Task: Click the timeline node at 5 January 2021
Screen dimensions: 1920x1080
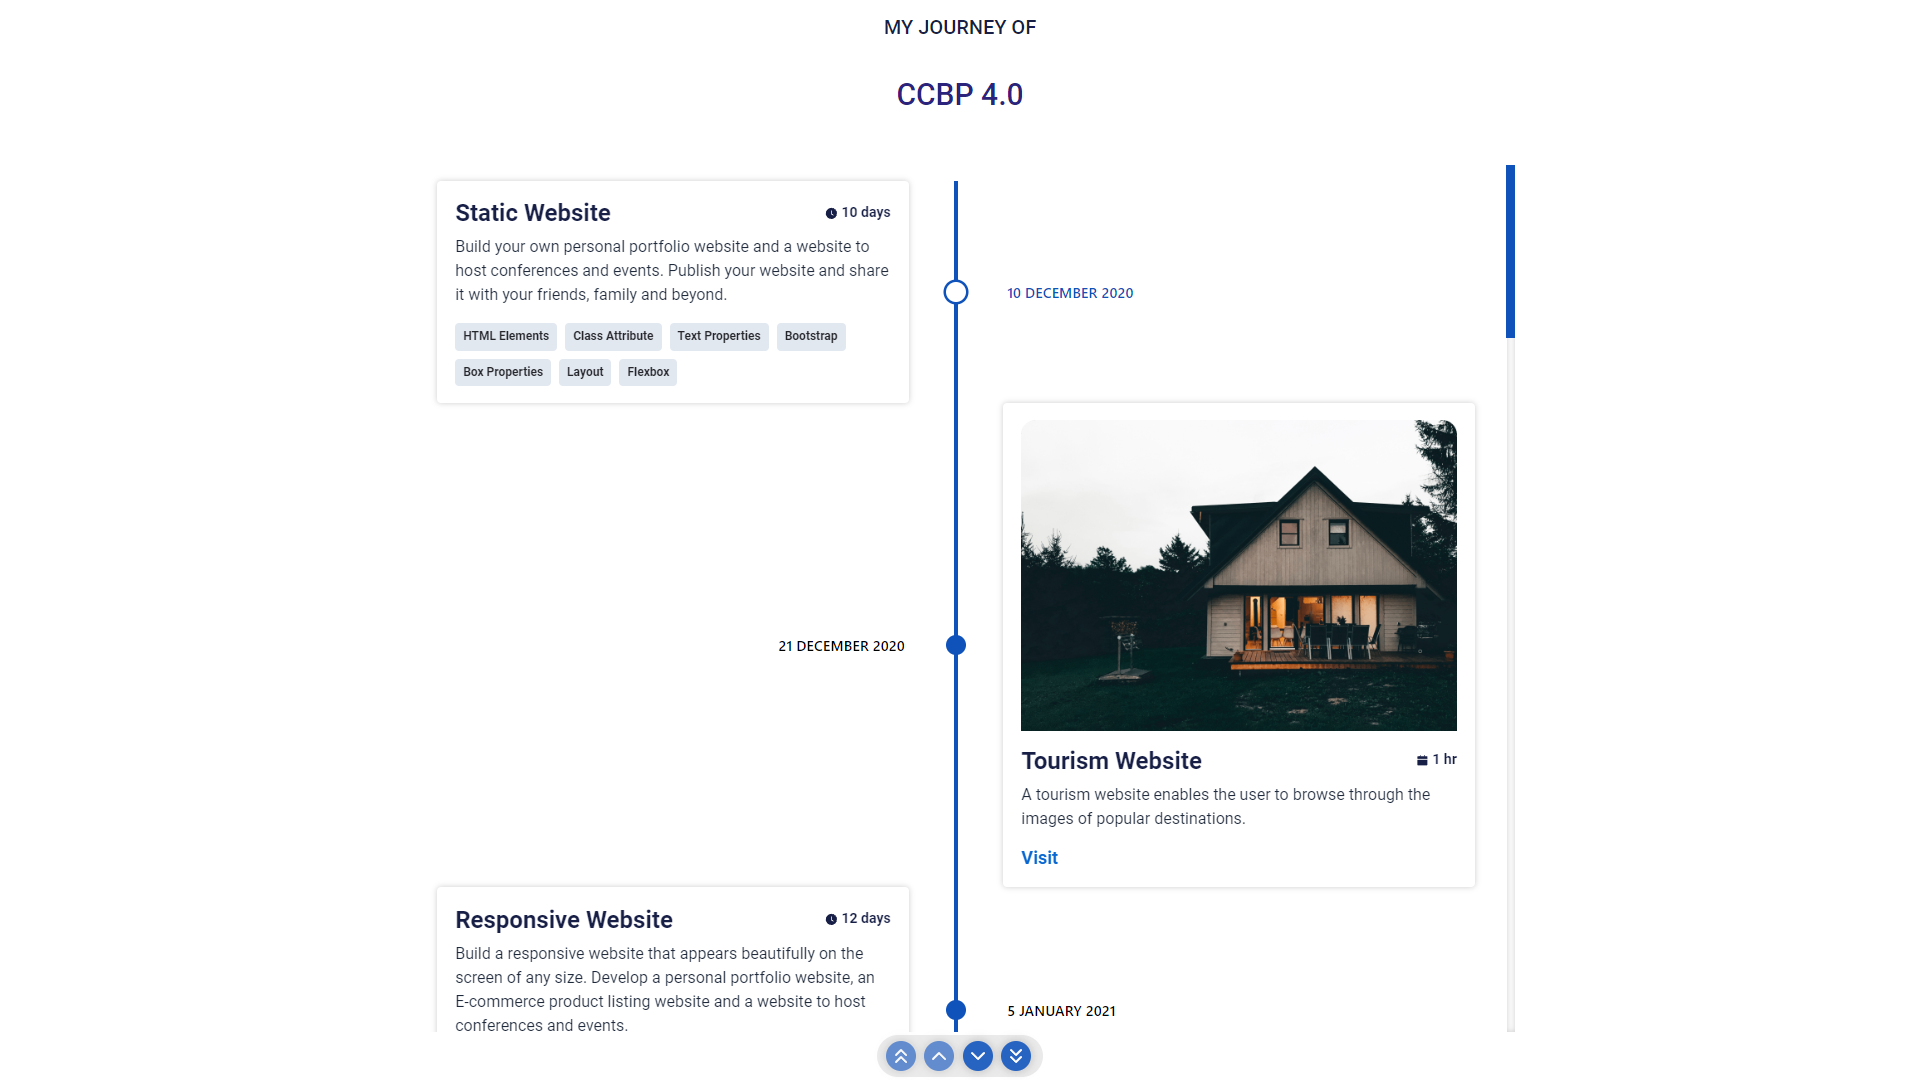Action: click(x=959, y=1010)
